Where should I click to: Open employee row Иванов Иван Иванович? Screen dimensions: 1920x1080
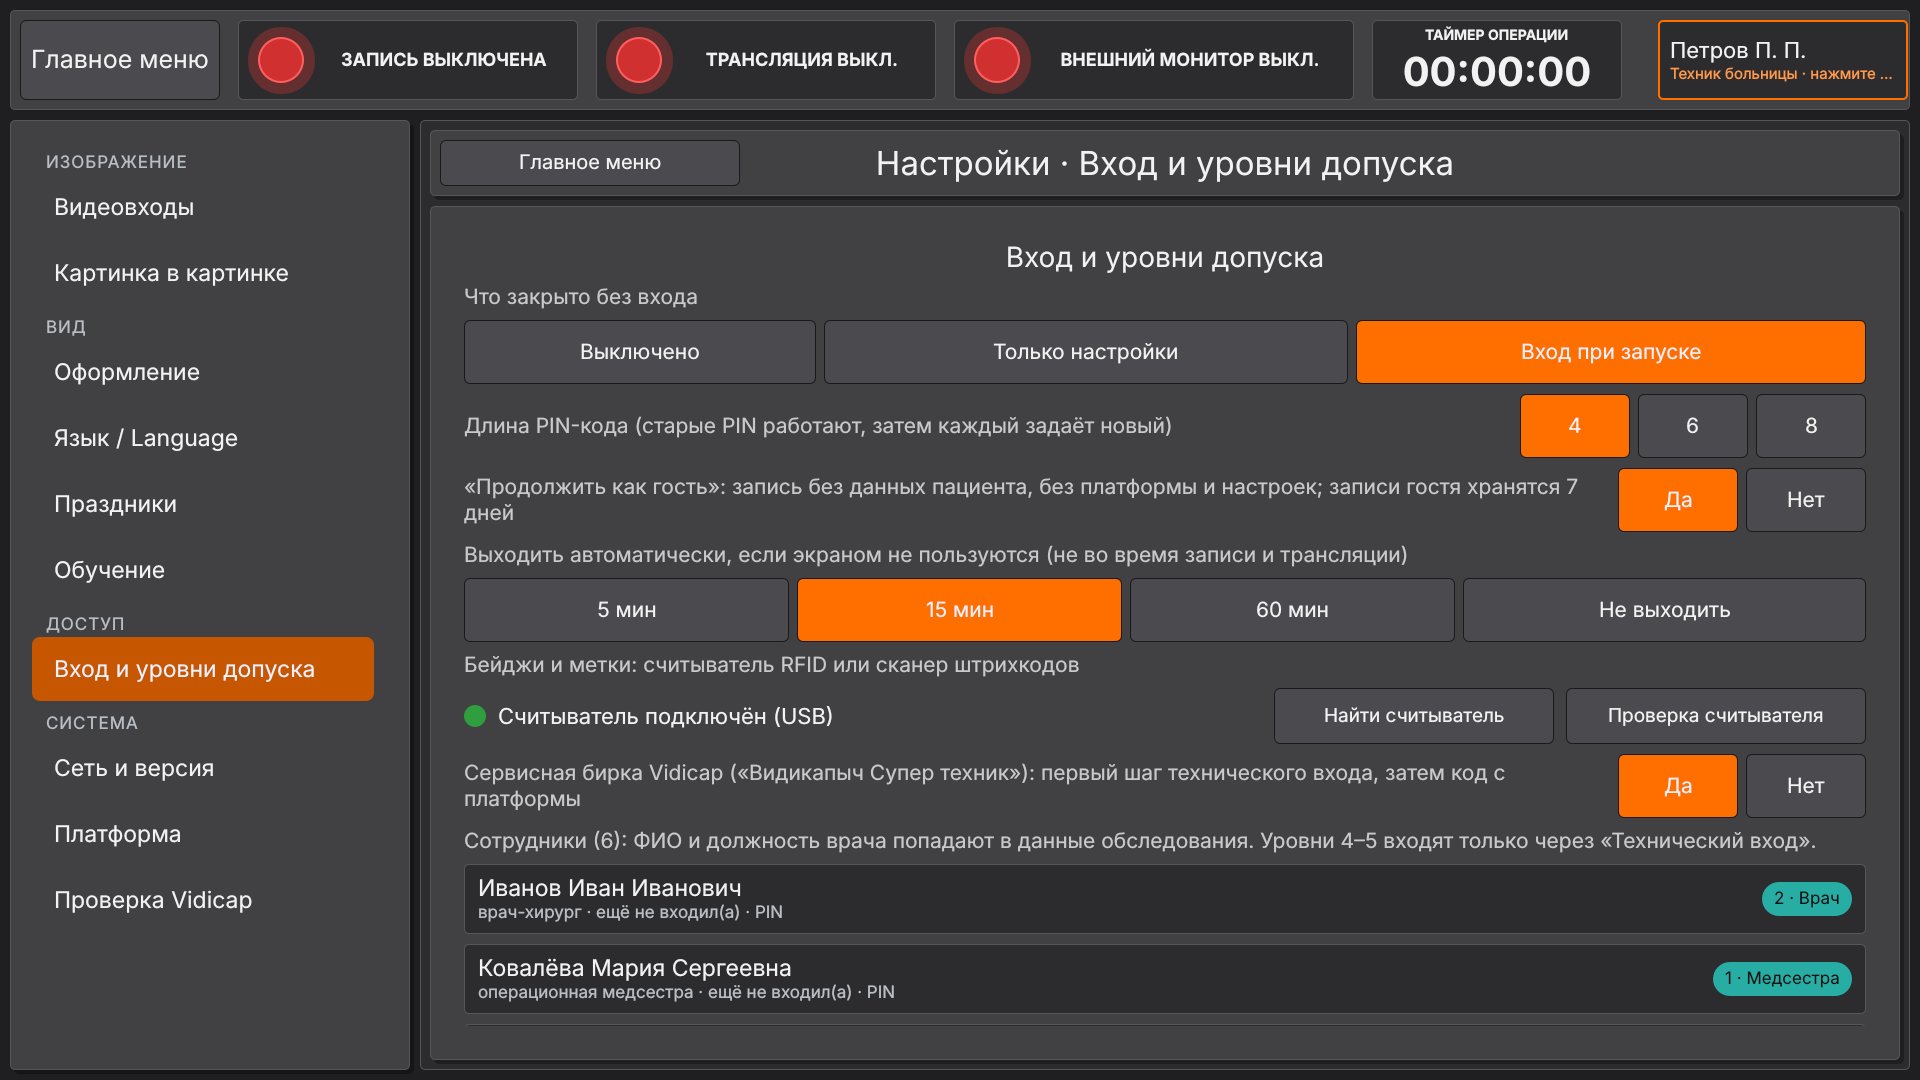[x=1165, y=899]
